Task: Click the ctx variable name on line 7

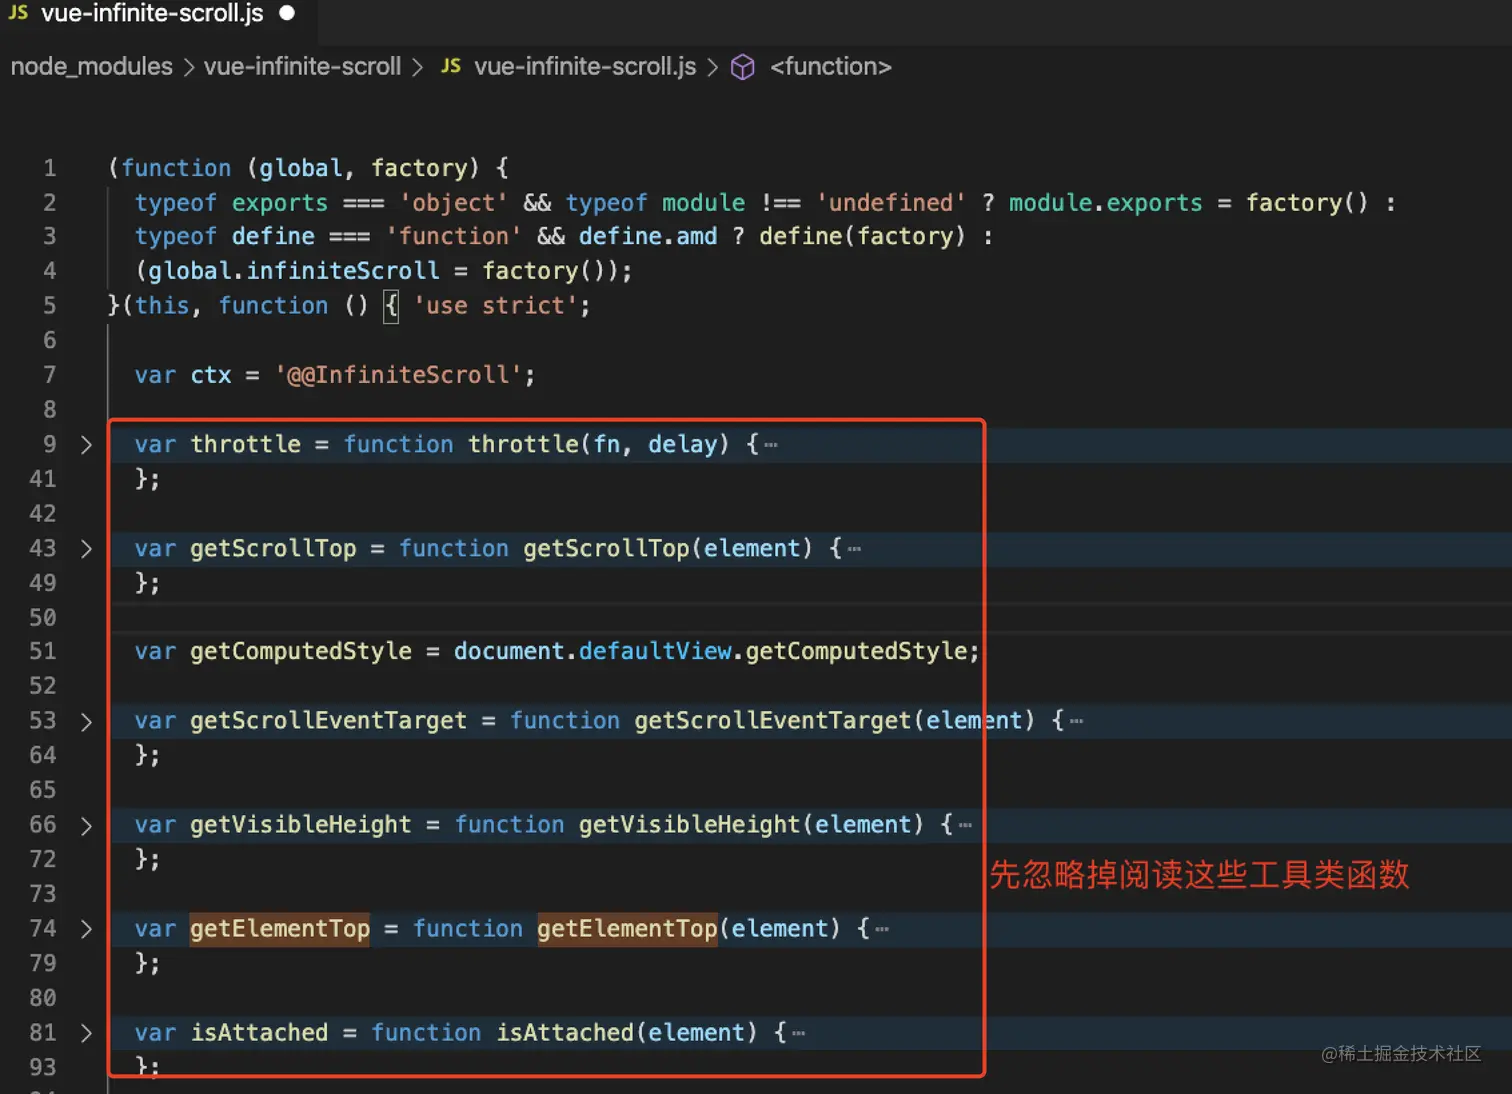Action: tap(211, 375)
